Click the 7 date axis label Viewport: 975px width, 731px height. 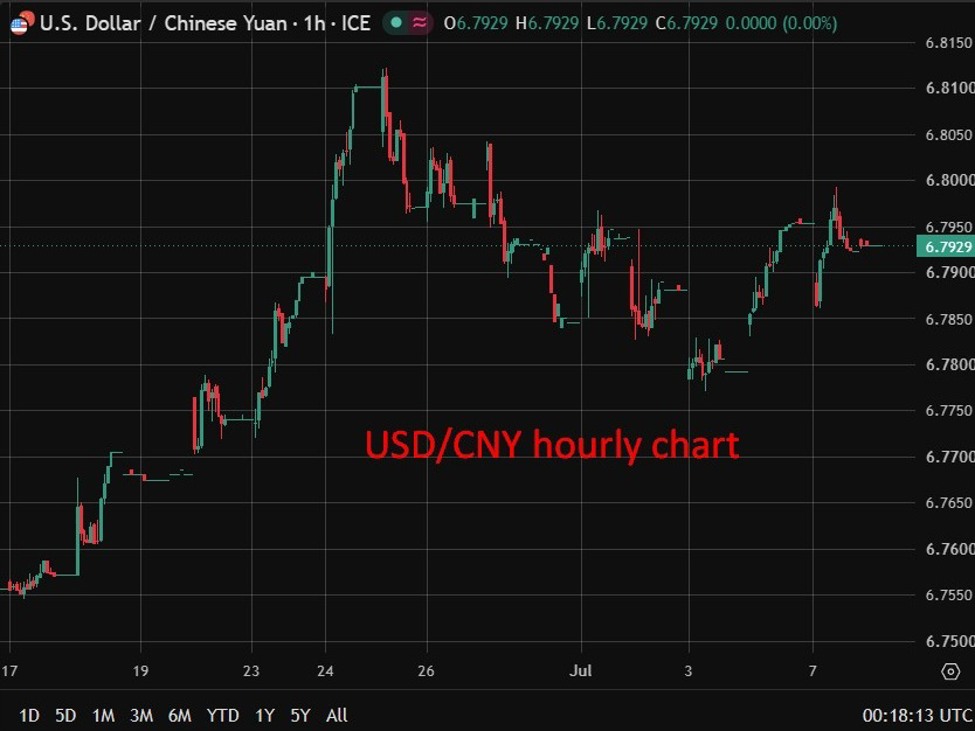pyautogui.click(x=812, y=671)
